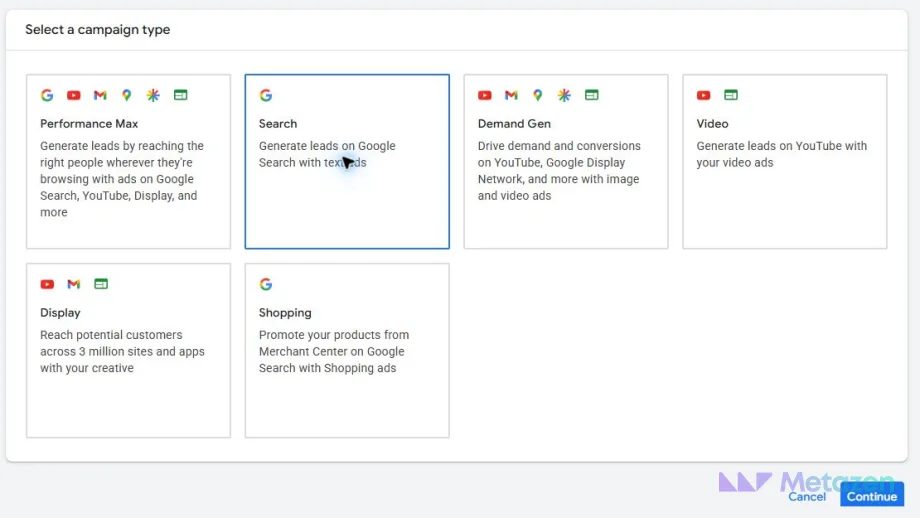Viewport: 920px width, 518px height.
Task: Select the Performance Max campaign type title
Action: tap(89, 124)
